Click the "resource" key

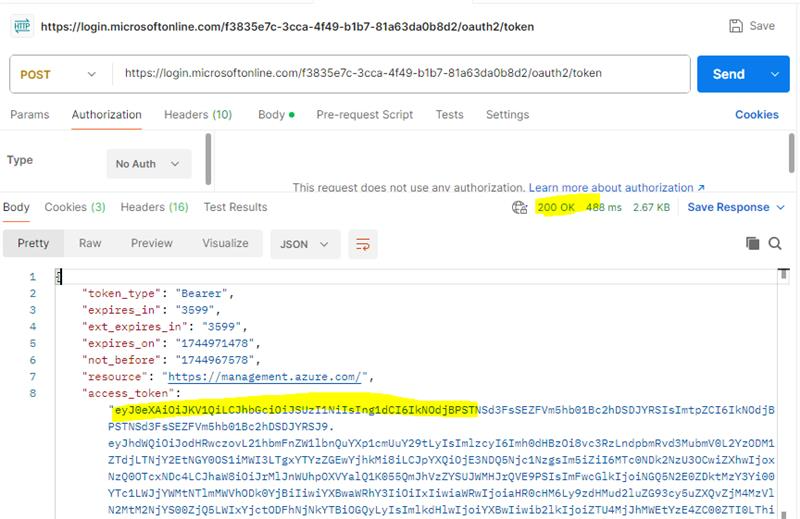115,377
